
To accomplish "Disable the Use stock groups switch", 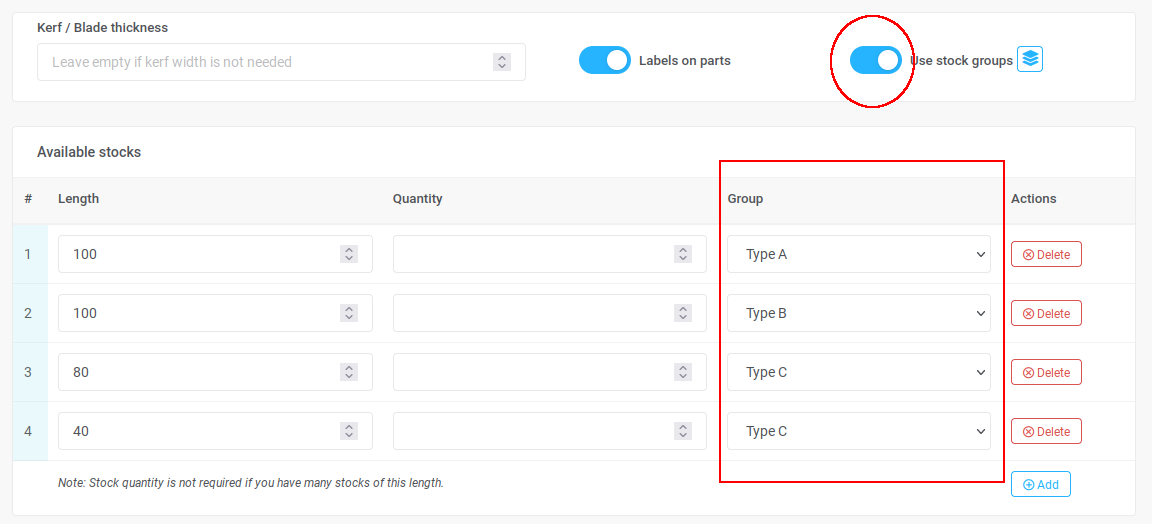I will tap(875, 60).
